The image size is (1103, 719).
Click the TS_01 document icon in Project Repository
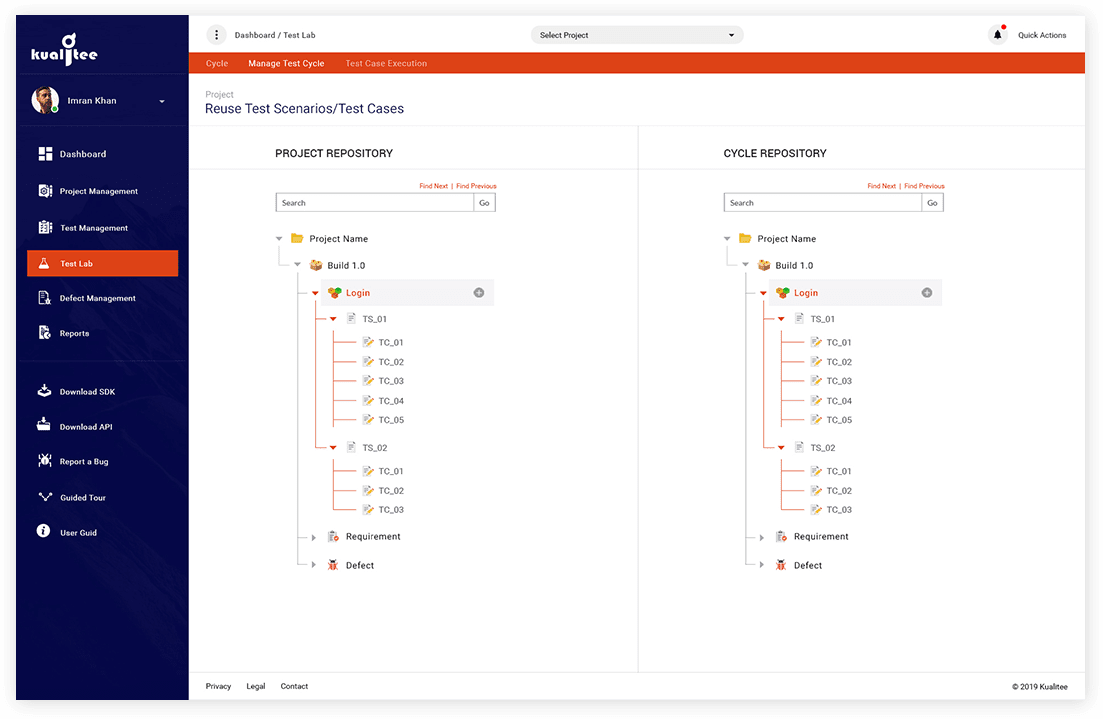[351, 319]
